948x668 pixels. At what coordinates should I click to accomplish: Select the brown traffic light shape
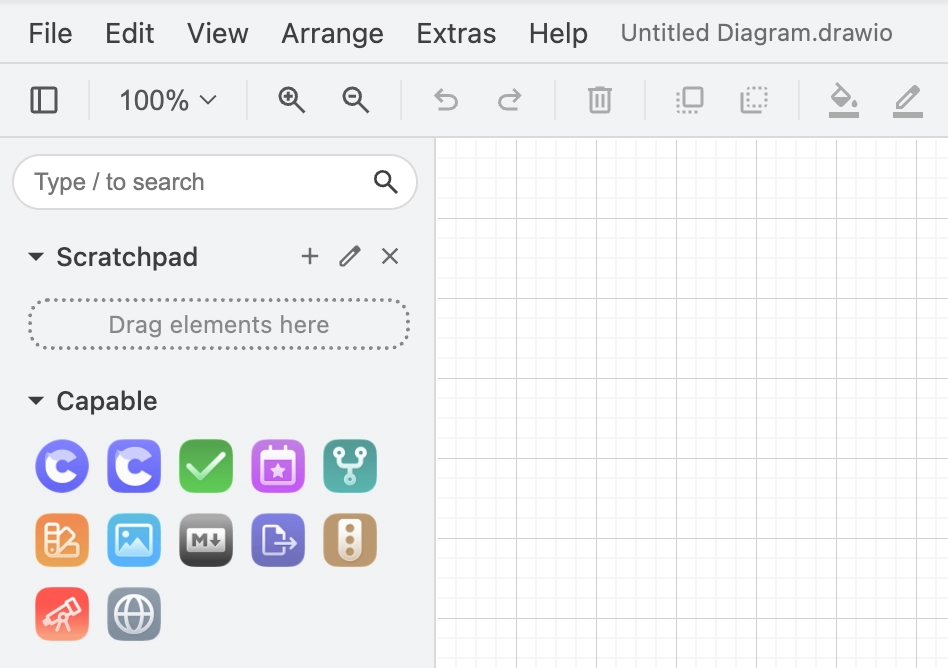click(x=350, y=540)
